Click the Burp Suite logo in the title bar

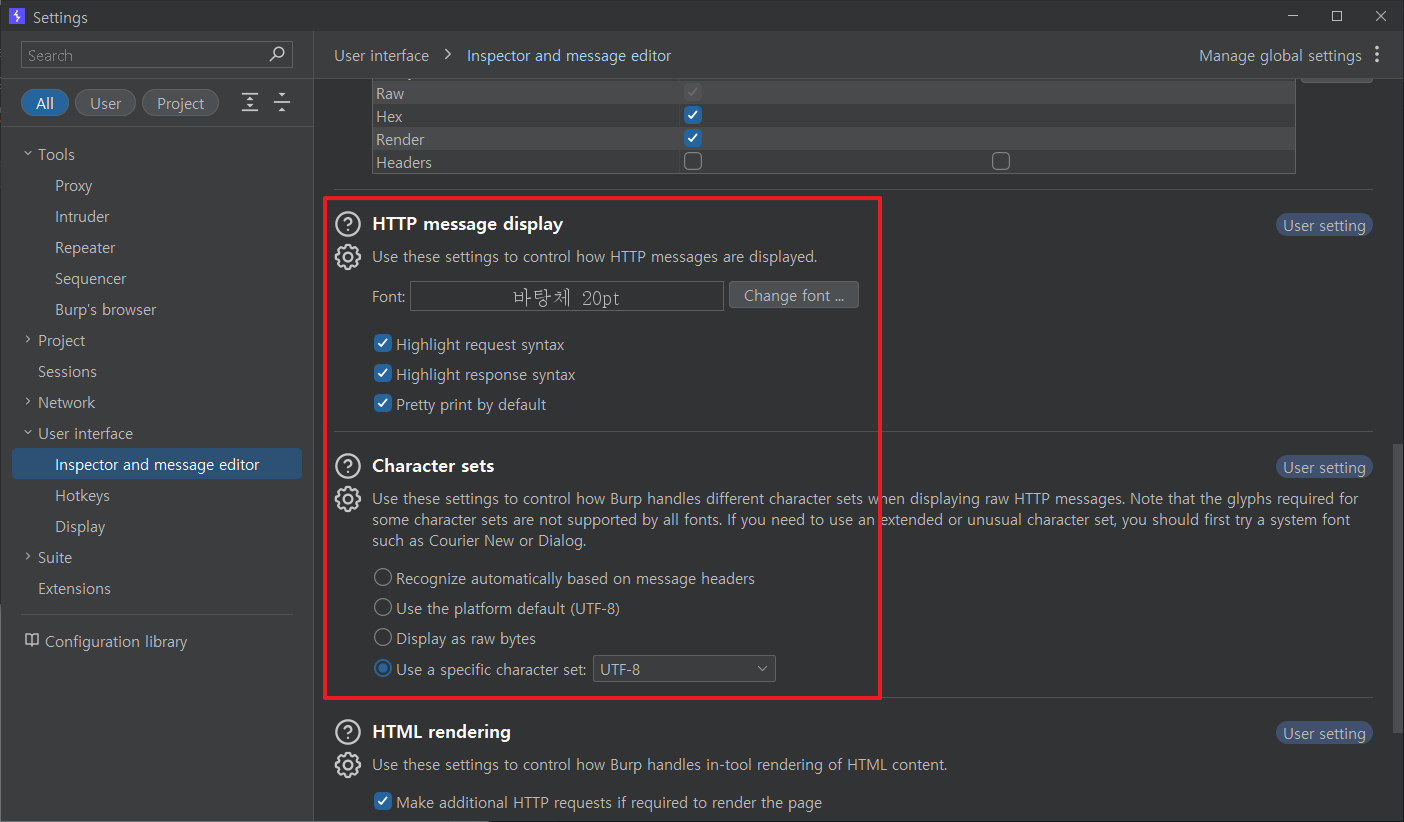click(17, 17)
